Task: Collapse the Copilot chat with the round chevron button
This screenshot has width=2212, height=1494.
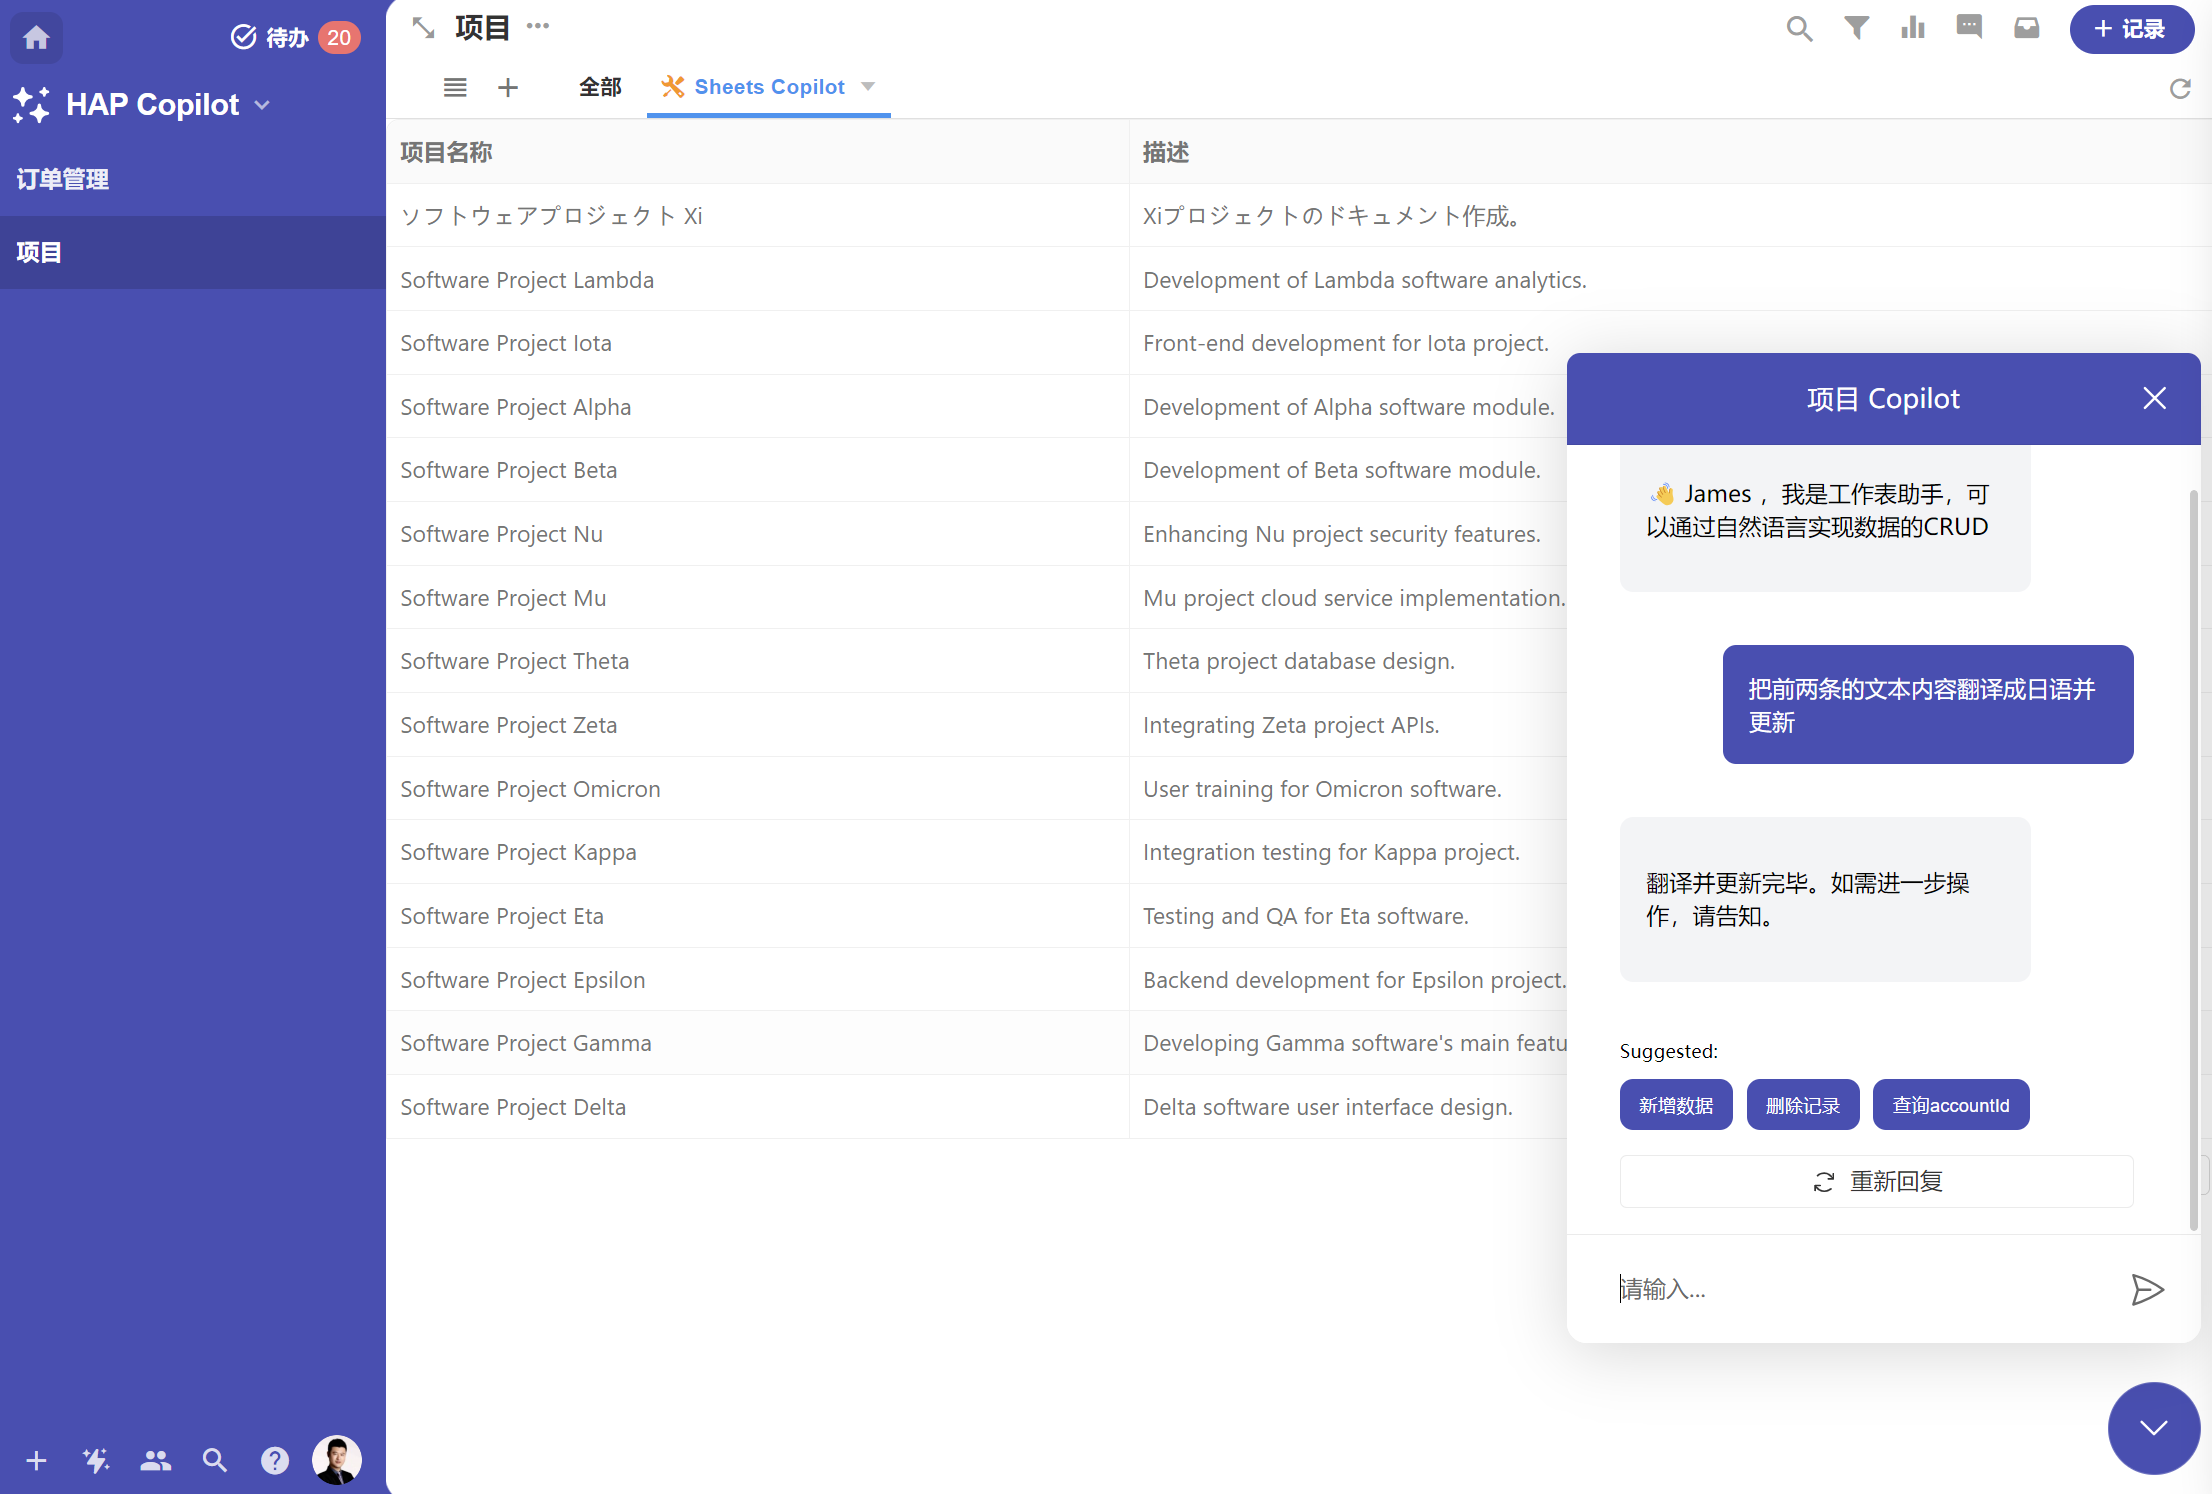Action: coord(2153,1428)
